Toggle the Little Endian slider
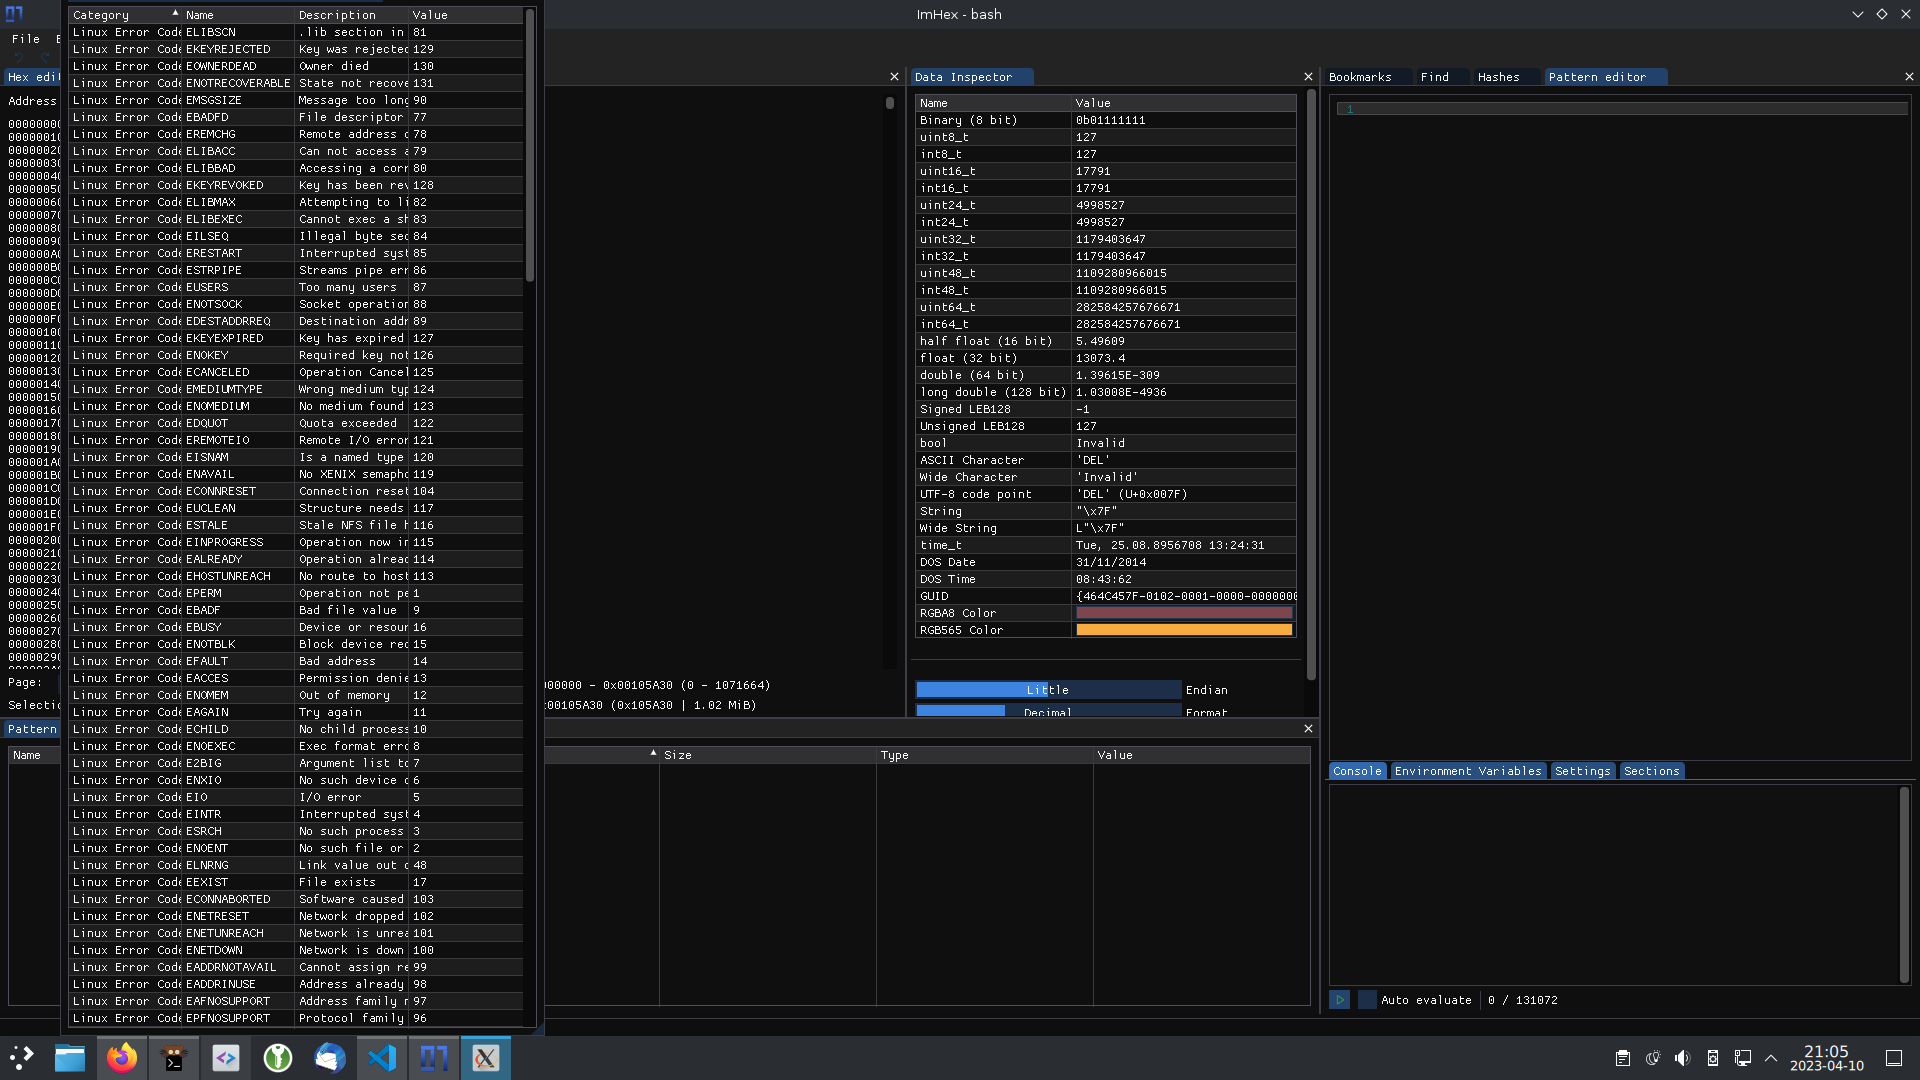 click(1047, 690)
